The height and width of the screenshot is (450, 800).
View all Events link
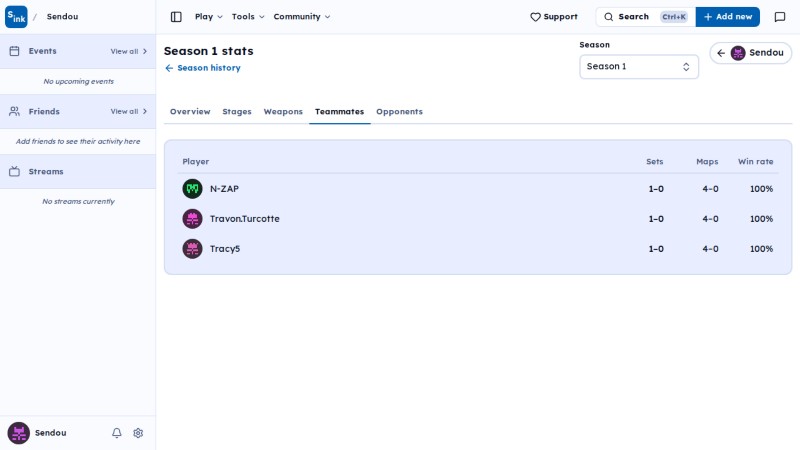point(129,52)
